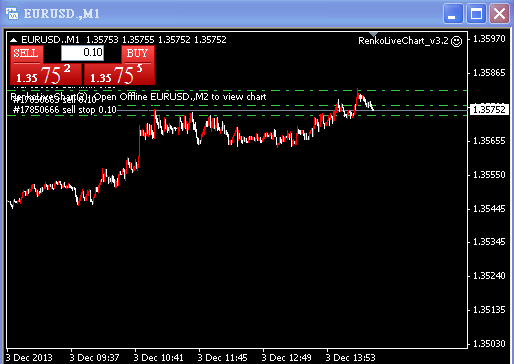The width and height of the screenshot is (514, 364).
Task: Select the sell stop horizontal gray order line
Action: click(x=292, y=110)
